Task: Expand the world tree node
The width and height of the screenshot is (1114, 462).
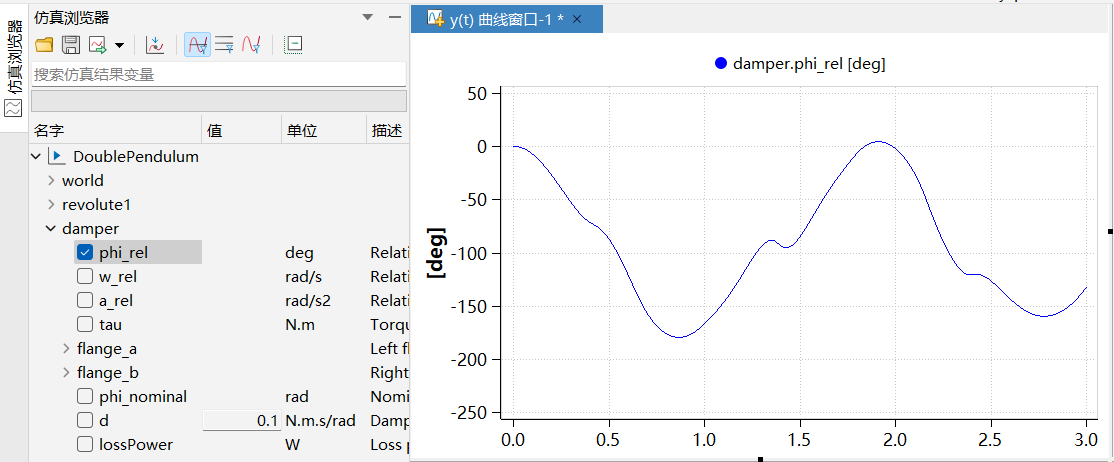Action: point(51,181)
